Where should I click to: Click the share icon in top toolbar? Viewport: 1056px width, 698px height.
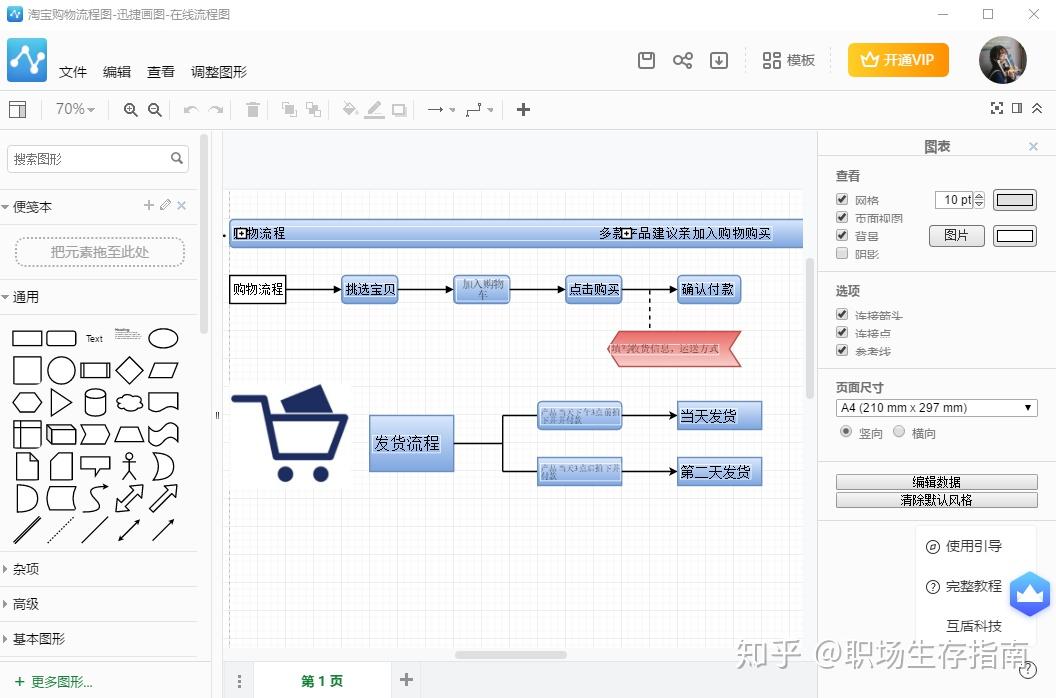[x=682, y=61]
